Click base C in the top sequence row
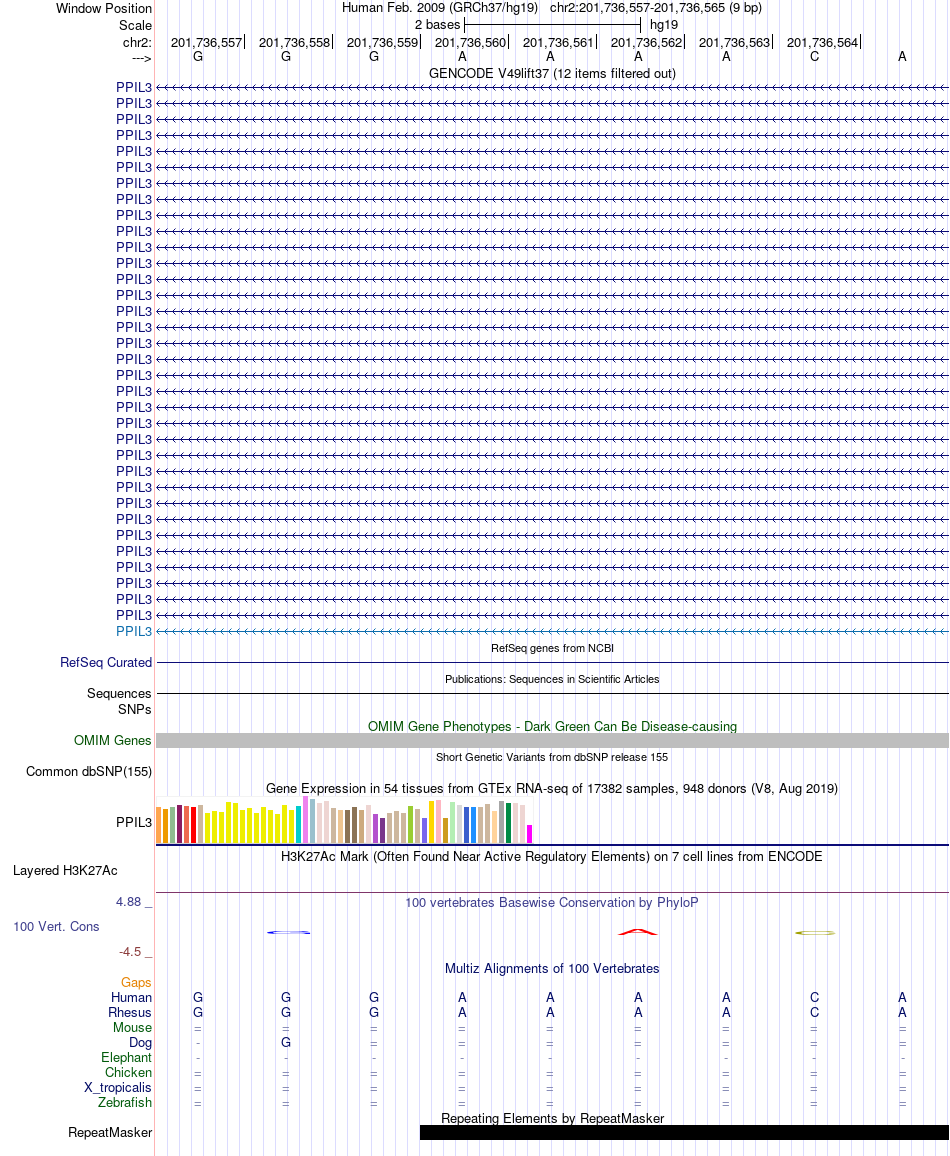 click(814, 57)
